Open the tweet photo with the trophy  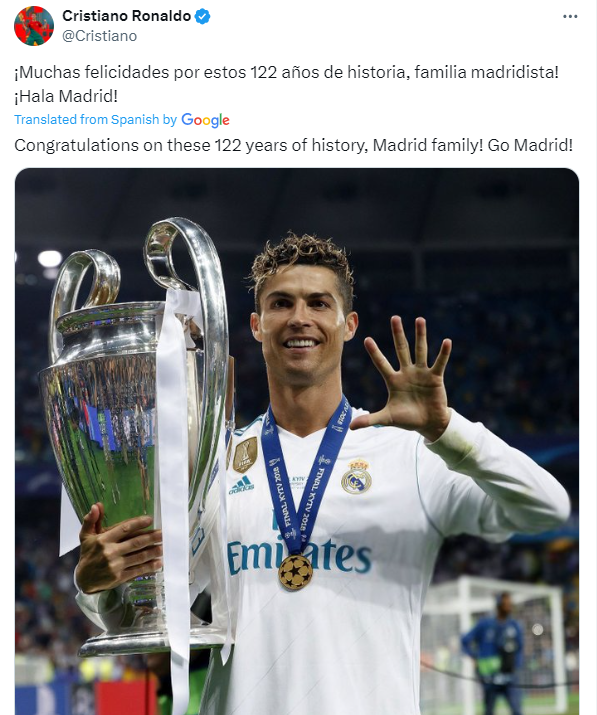(297, 441)
